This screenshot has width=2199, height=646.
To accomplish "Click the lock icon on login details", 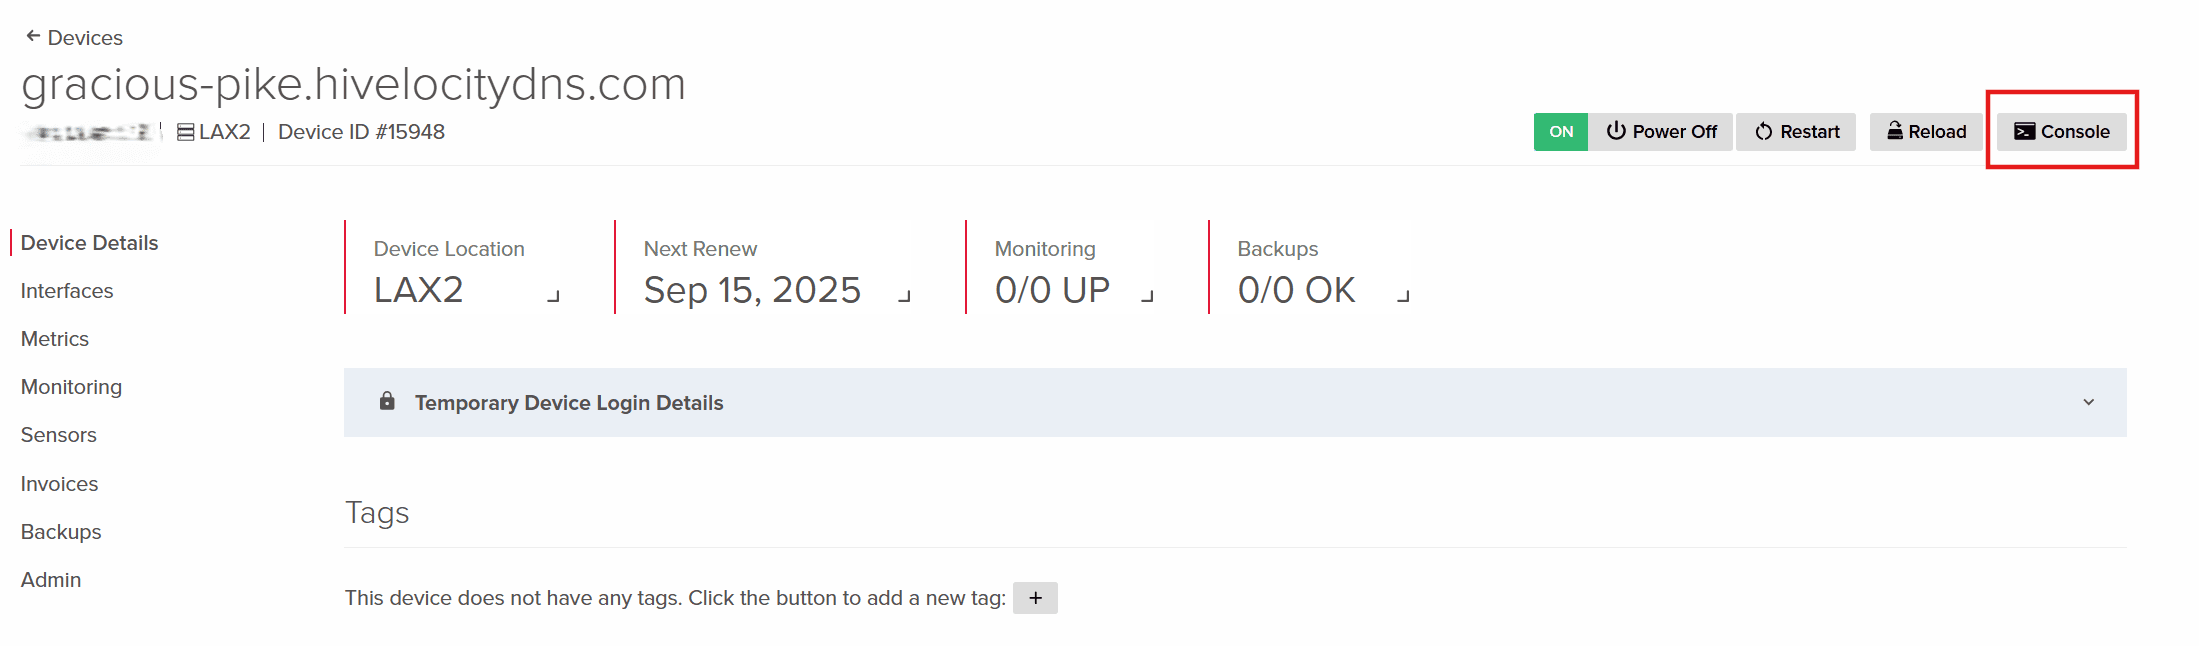I will coord(387,402).
